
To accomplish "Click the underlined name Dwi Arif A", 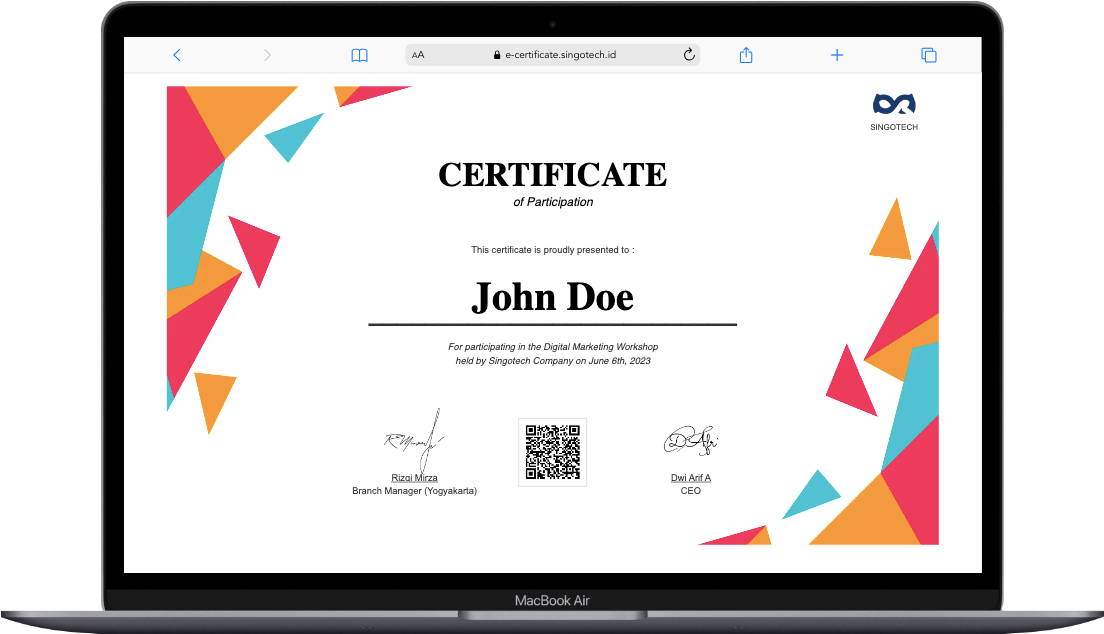I will pyautogui.click(x=690, y=478).
